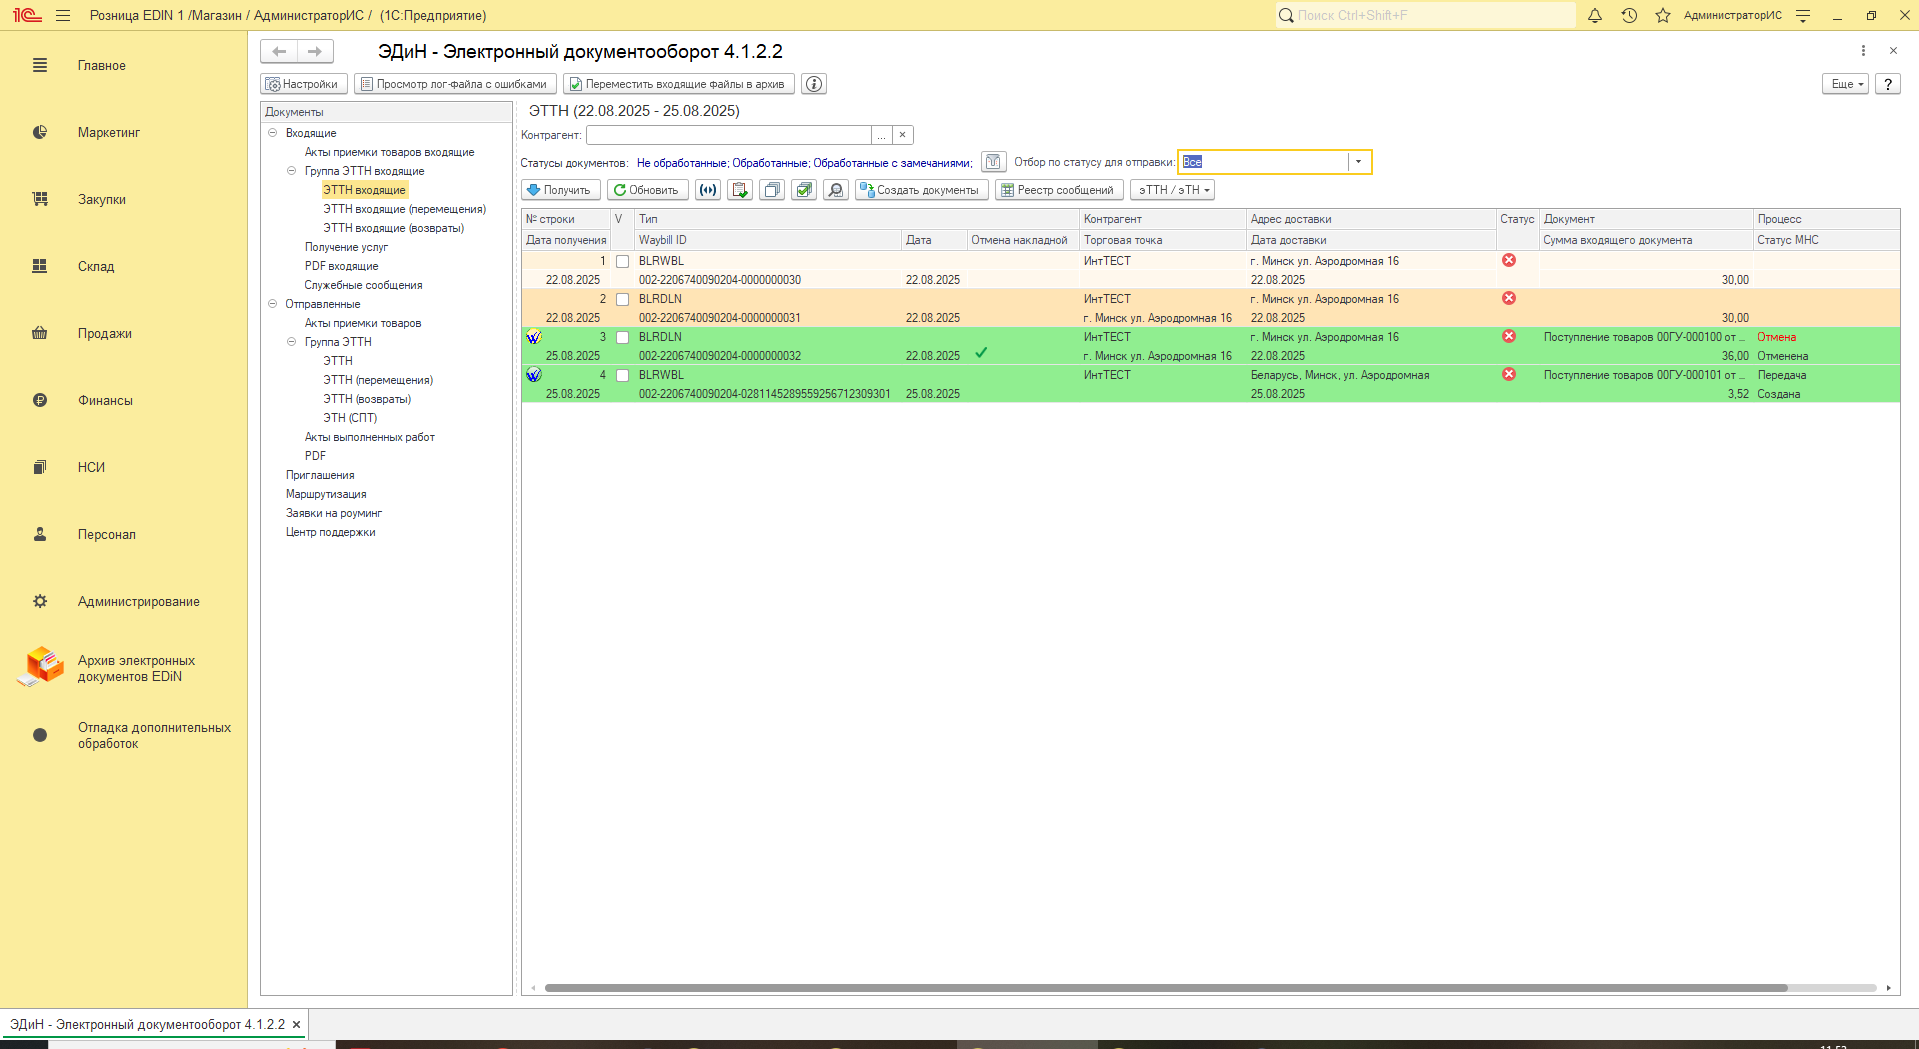Click the information icon next to archive button
Viewport: 1919px width, 1049px height.
pyautogui.click(x=814, y=84)
